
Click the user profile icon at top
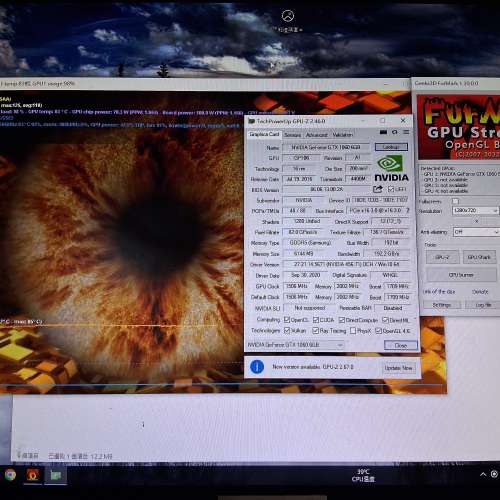[x=288, y=15]
